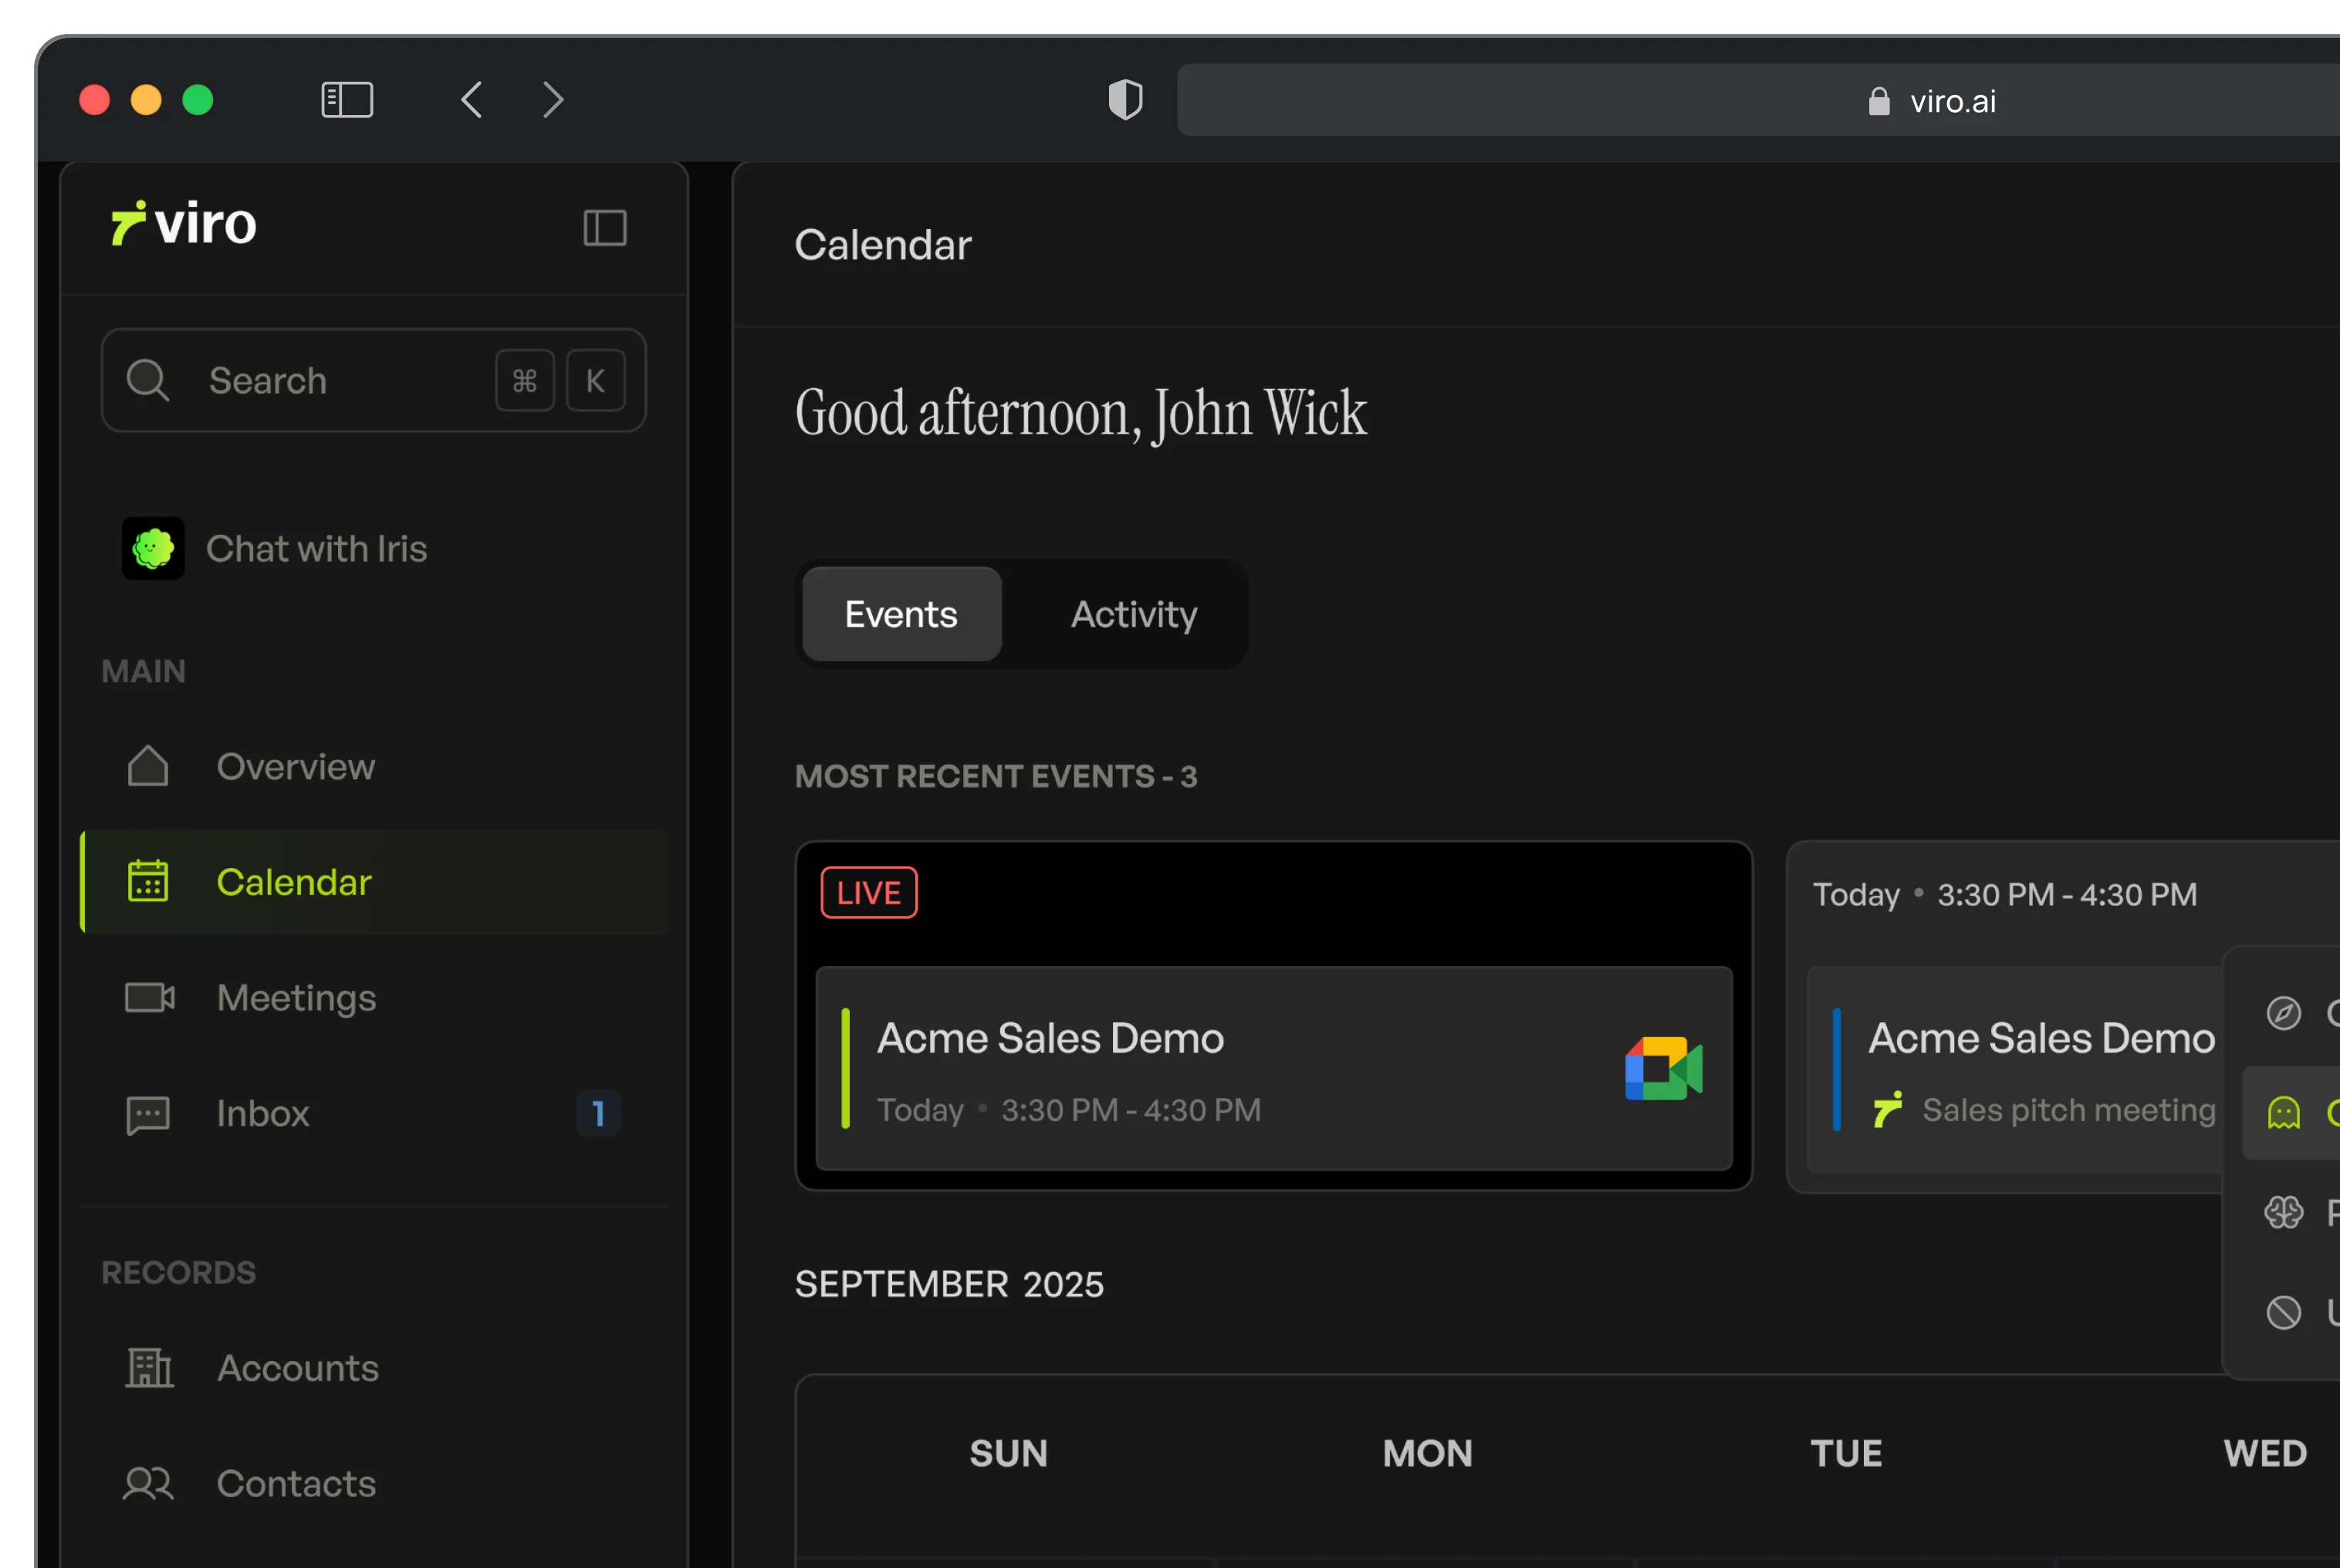Open Accounts in the sidebar
This screenshot has width=2340, height=1568.
point(374,1367)
